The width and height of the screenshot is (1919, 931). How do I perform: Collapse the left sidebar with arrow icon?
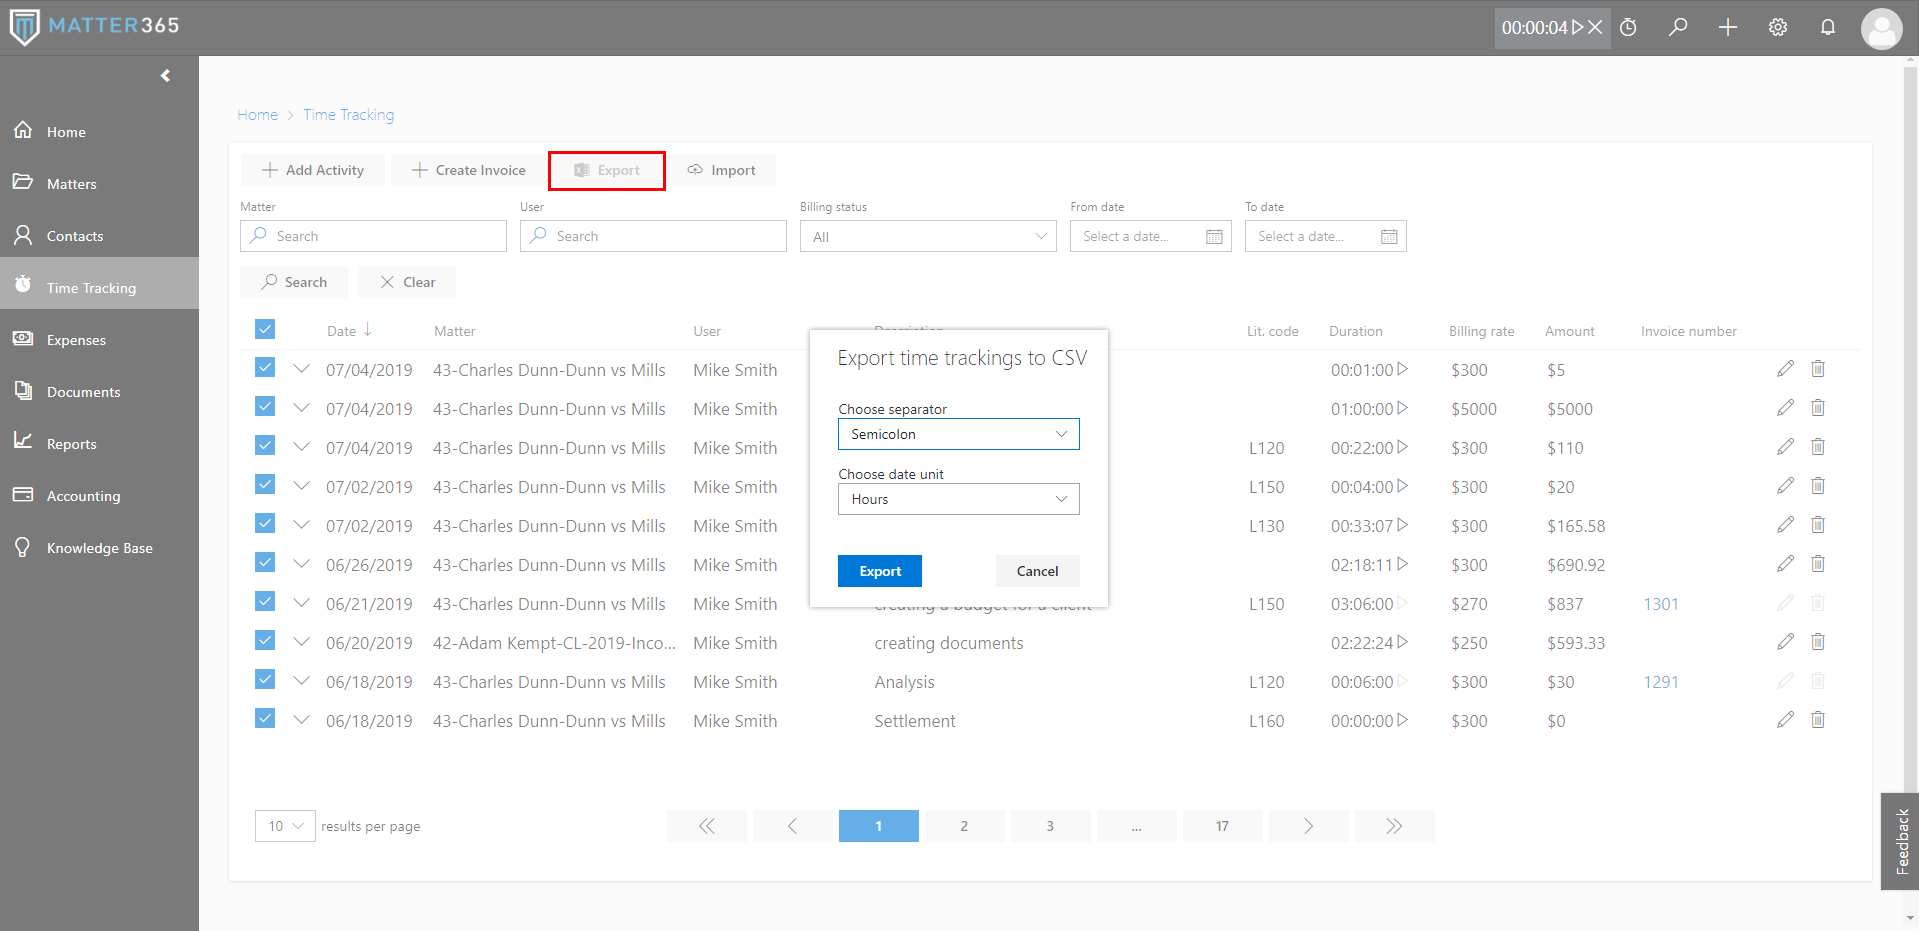[x=165, y=76]
